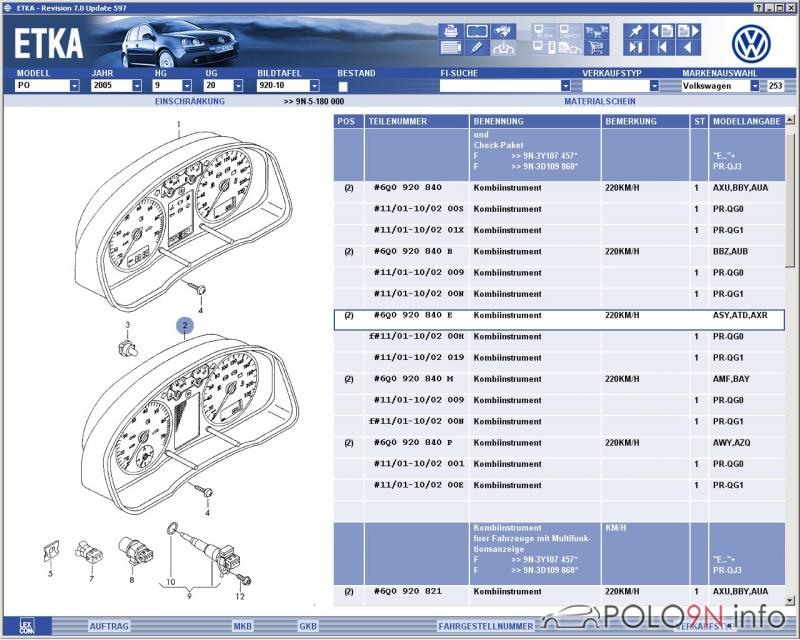Viewport: 800px width, 640px height.
Task: Click the Depot terminal icon
Action: [570, 31]
